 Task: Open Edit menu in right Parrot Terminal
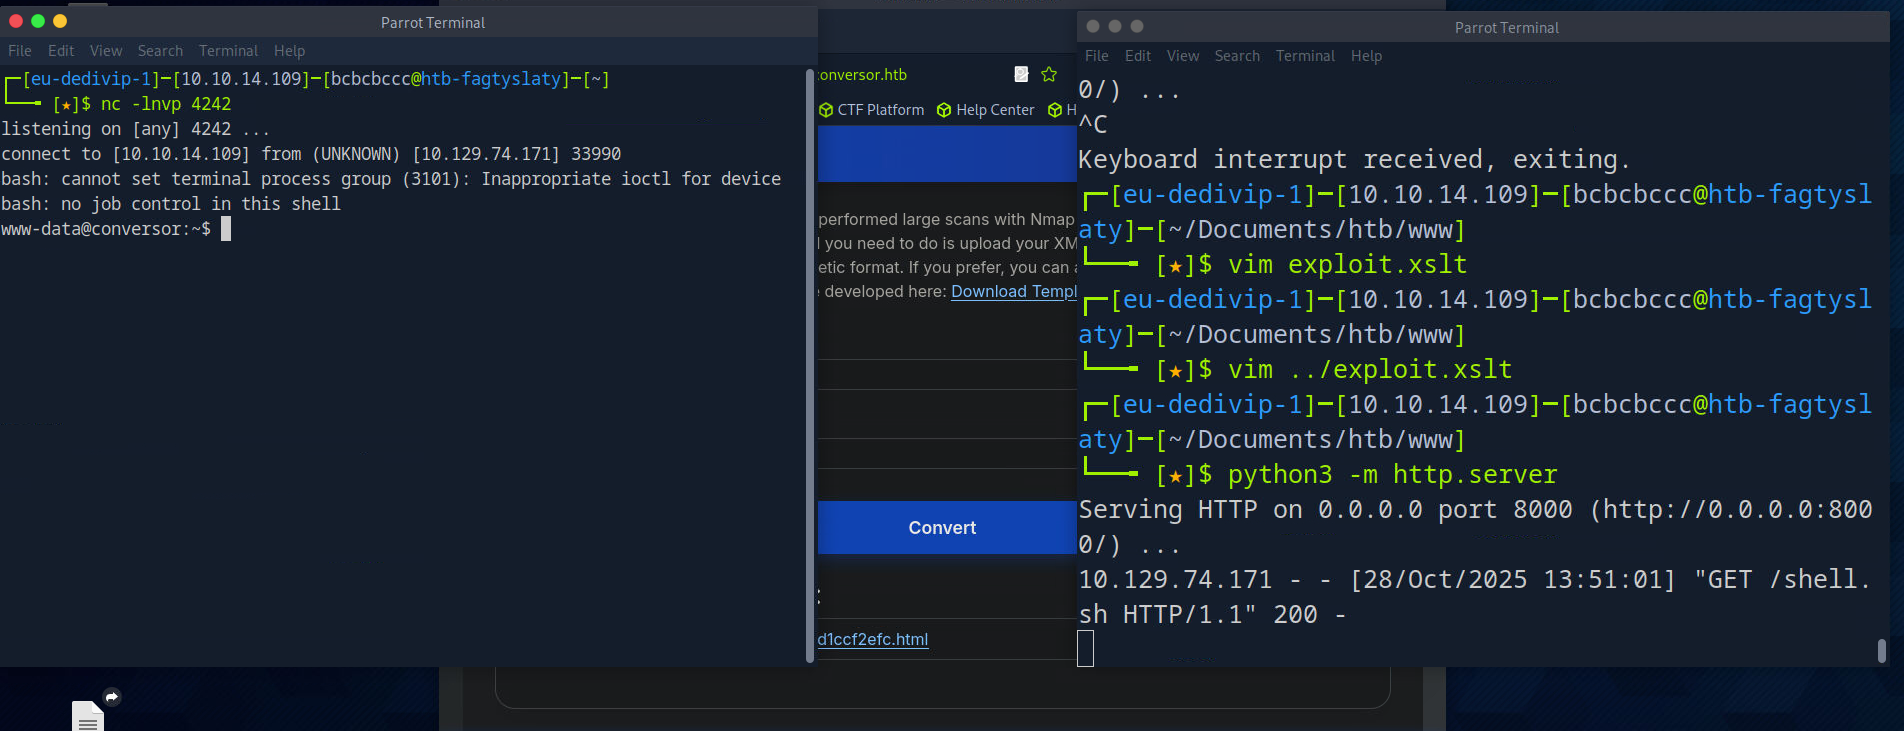point(1138,56)
